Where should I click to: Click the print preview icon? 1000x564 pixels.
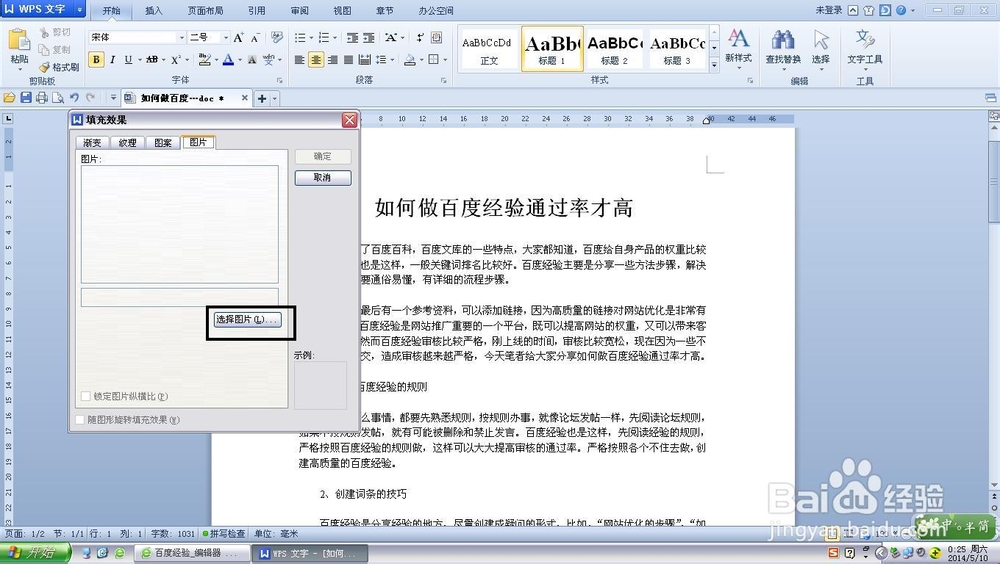click(57, 98)
